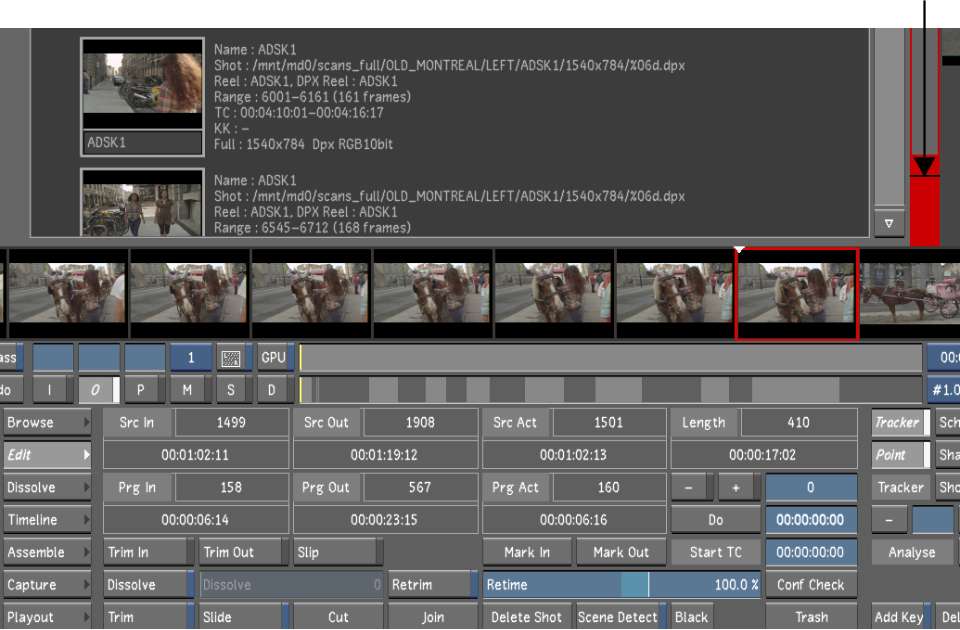Click the Add Key button
The height and width of the screenshot is (630, 960).
click(x=901, y=617)
